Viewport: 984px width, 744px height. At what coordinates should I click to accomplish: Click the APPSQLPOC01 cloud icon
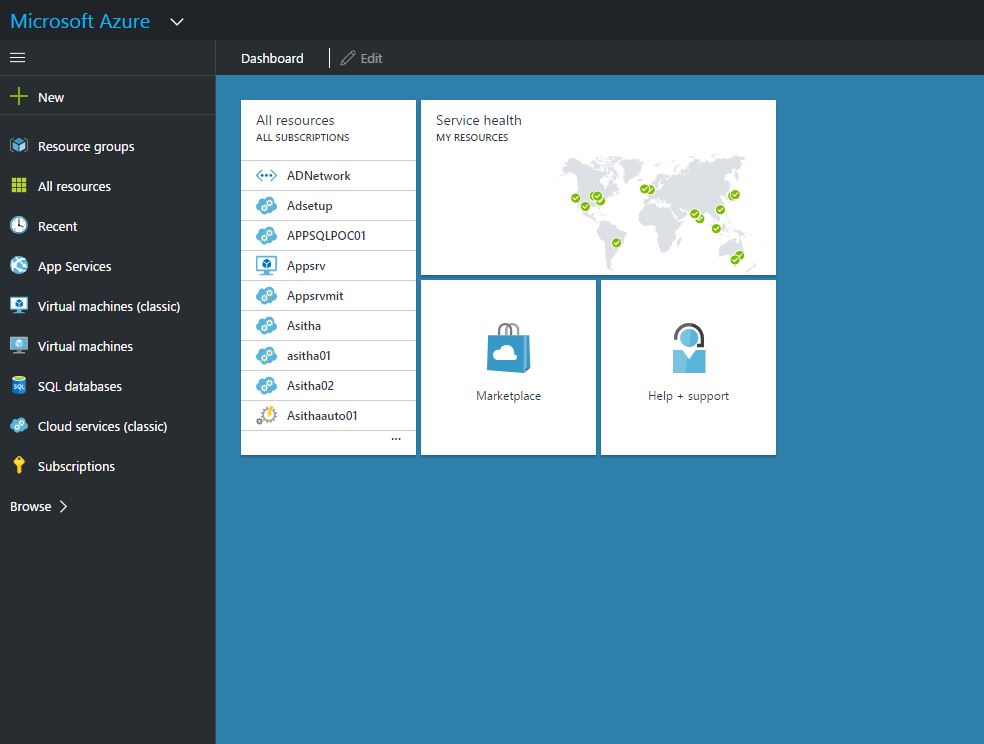pyautogui.click(x=266, y=236)
